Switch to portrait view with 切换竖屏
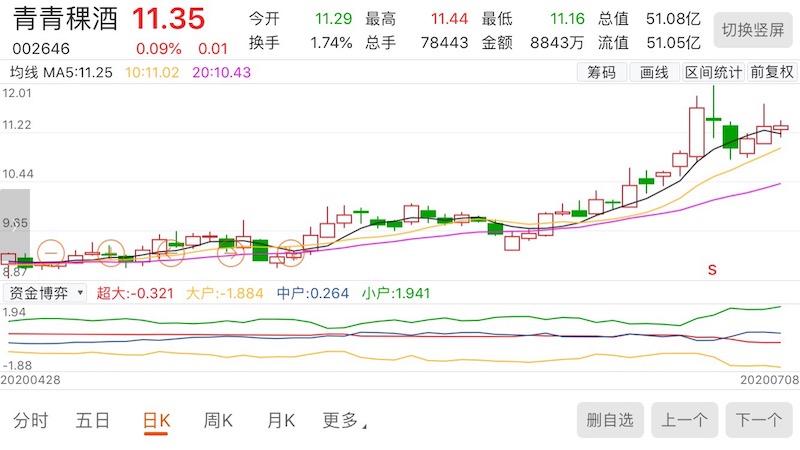 (x=753, y=30)
